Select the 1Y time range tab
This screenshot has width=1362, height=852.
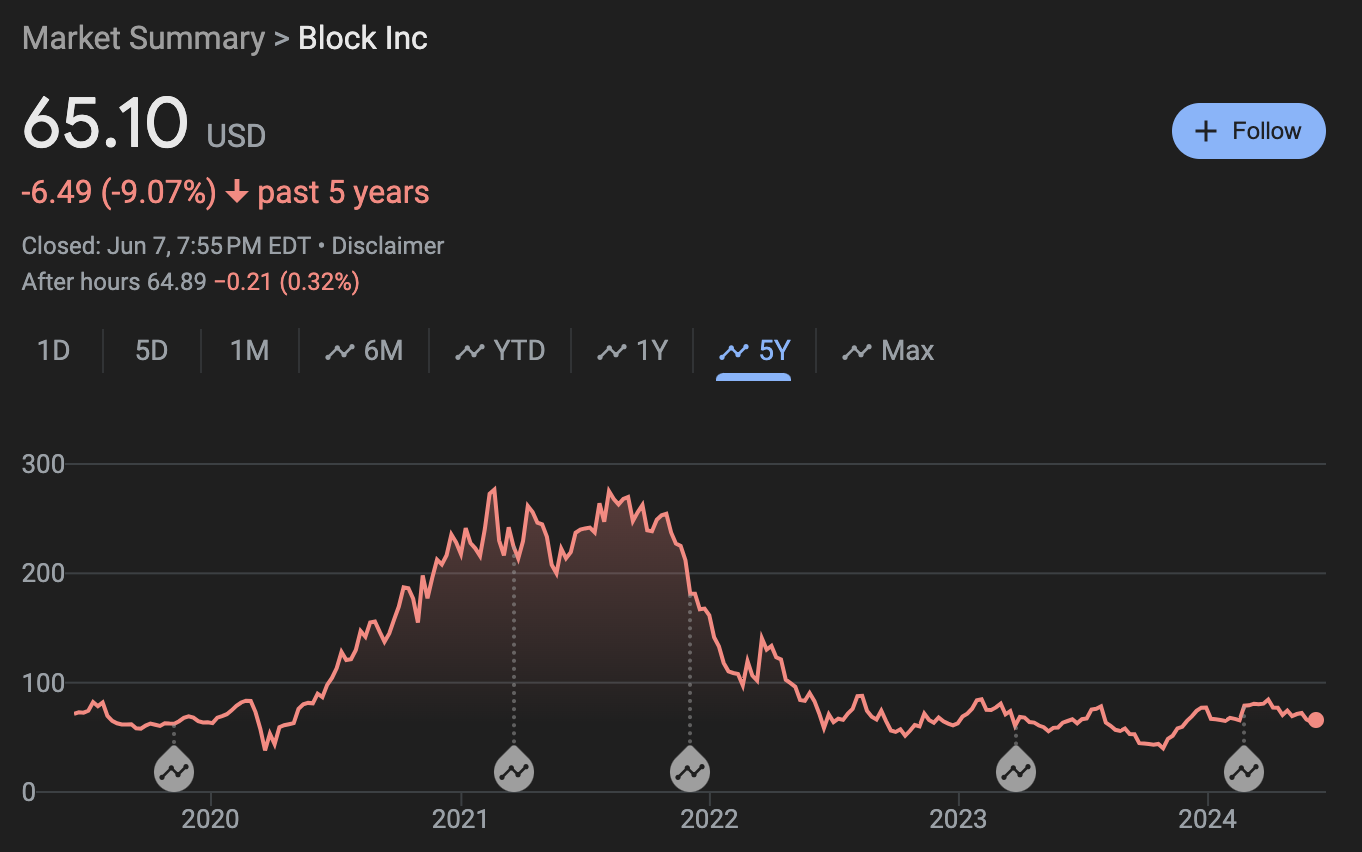(632, 351)
